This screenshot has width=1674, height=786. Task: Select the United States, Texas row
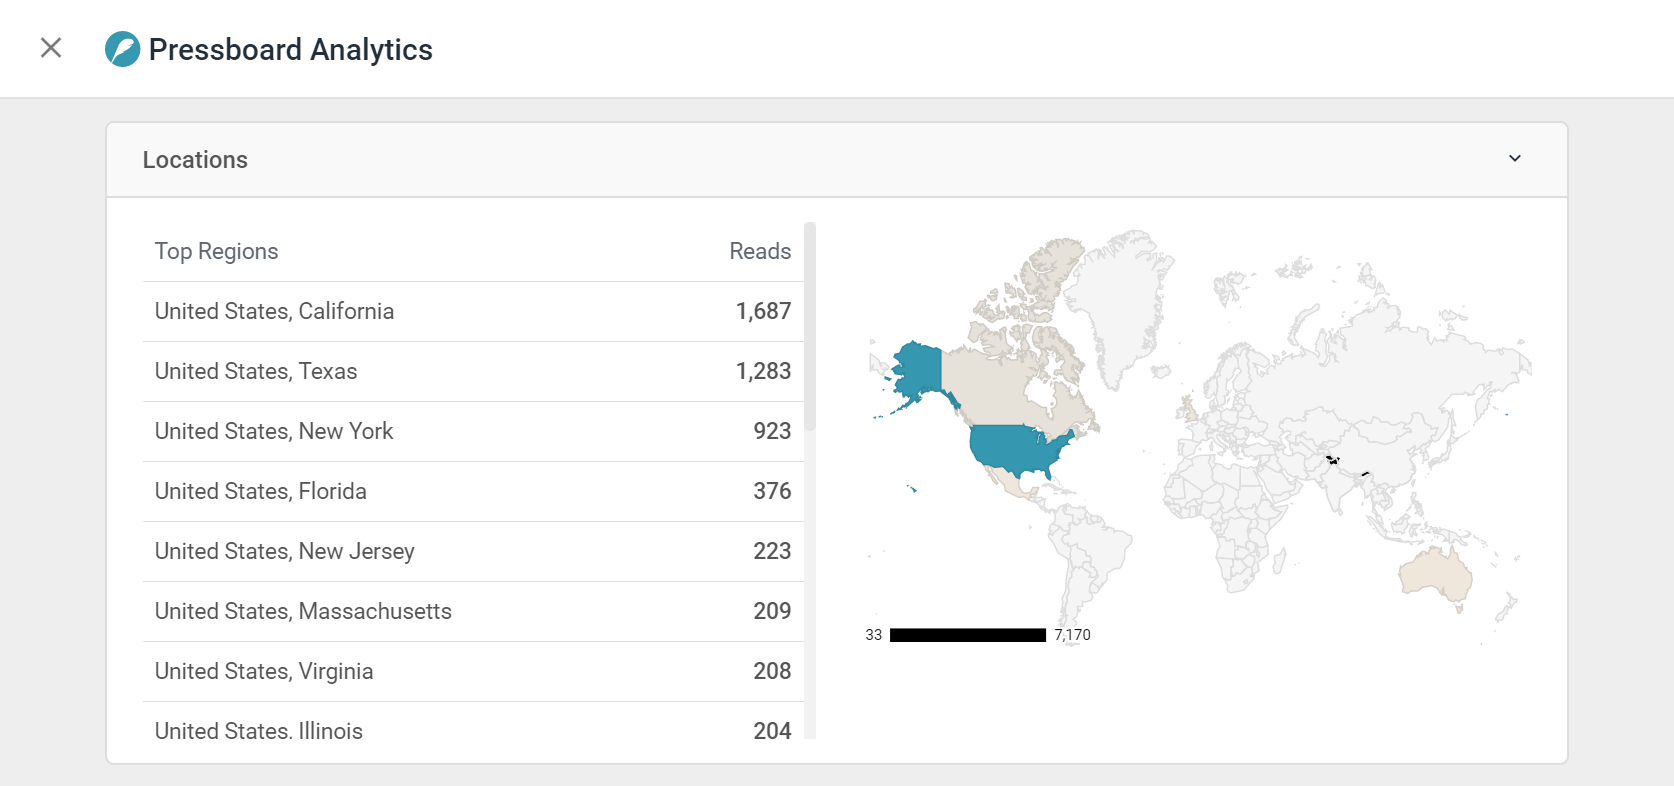click(x=473, y=372)
